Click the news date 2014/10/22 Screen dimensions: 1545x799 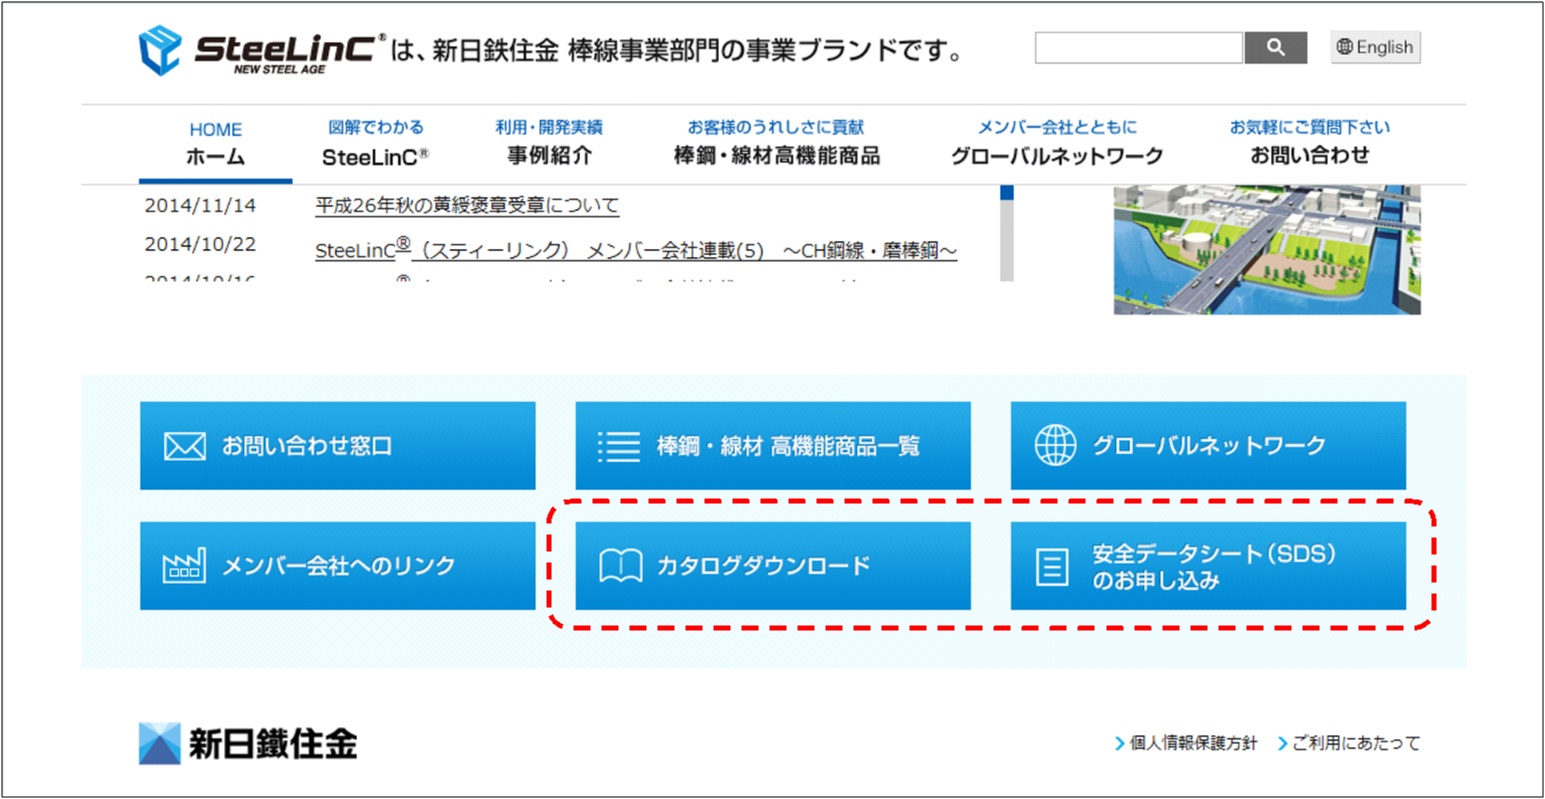tap(200, 244)
